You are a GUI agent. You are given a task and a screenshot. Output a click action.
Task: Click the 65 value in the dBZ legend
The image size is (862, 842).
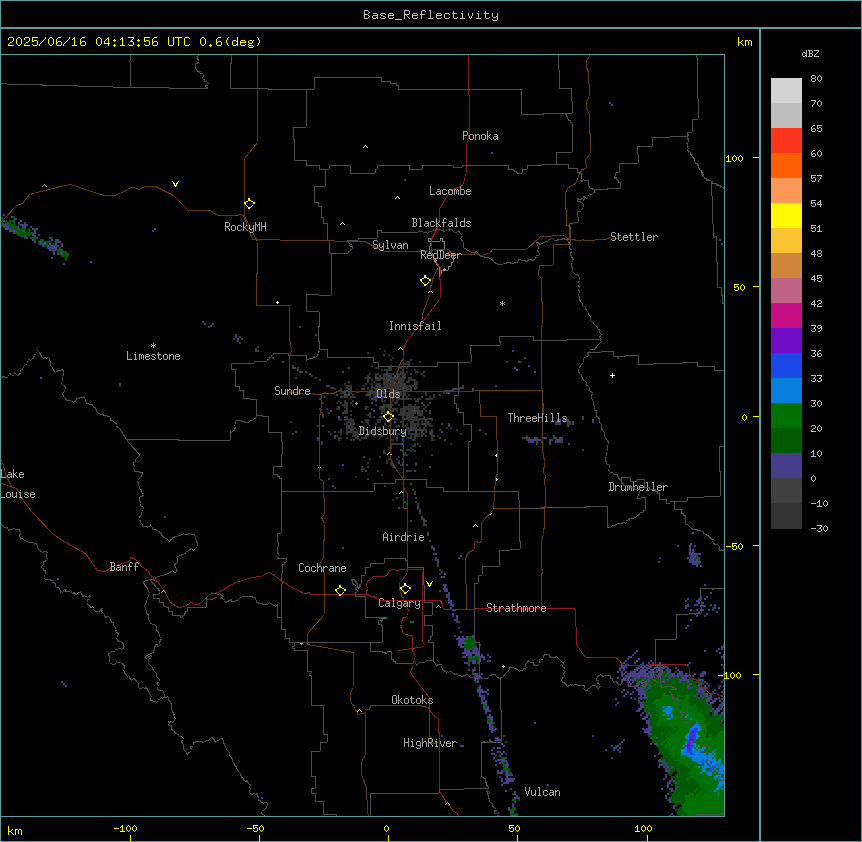click(x=816, y=128)
